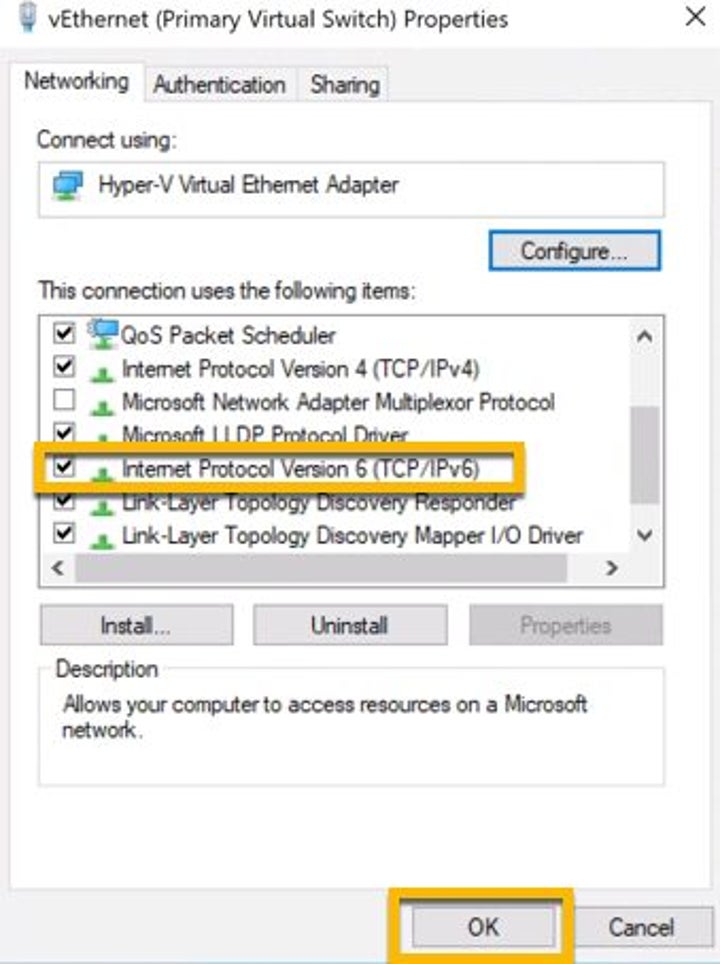The image size is (720, 964).
Task: Switch to the Authentication tab
Action: click(219, 85)
